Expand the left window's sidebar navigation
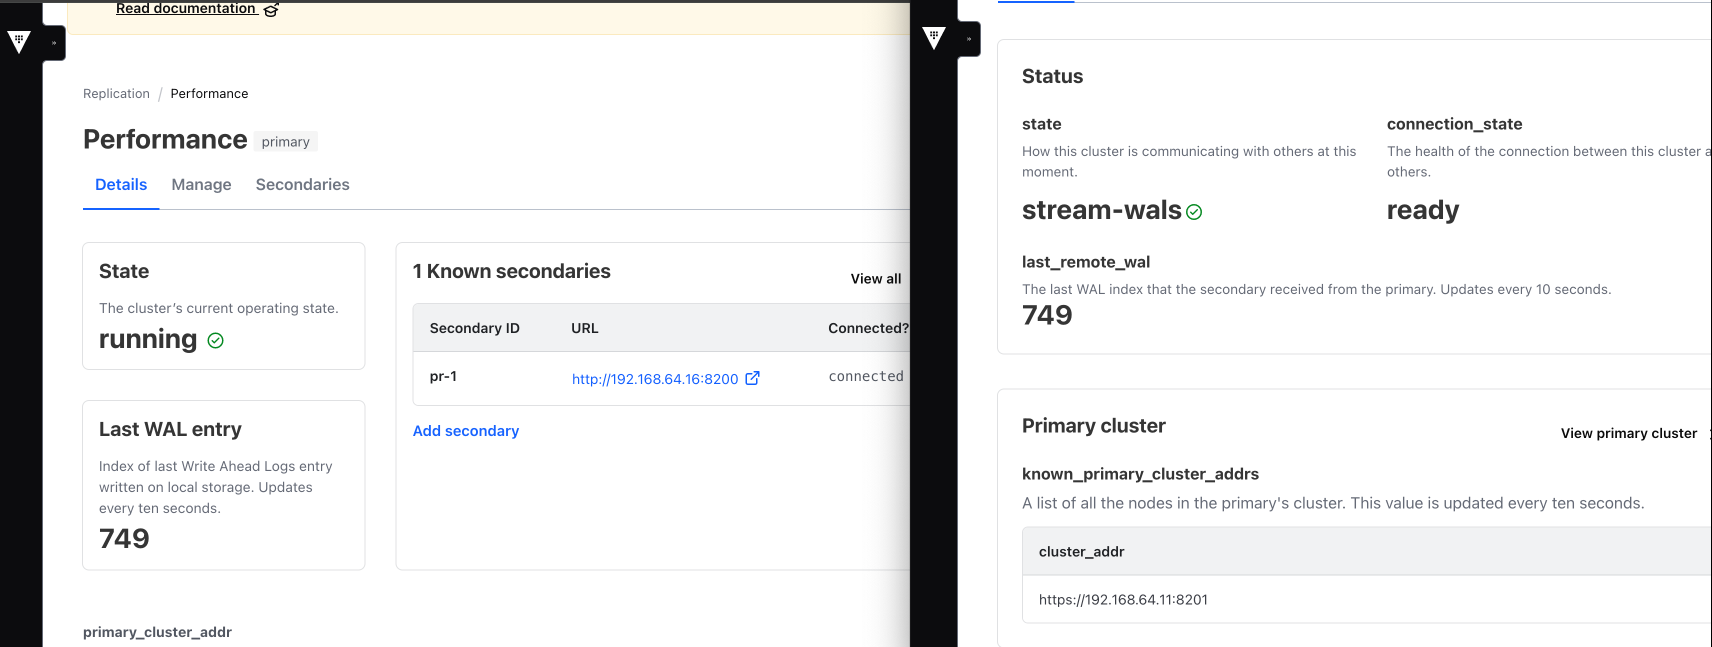Image resolution: width=1712 pixels, height=647 pixels. (x=54, y=43)
